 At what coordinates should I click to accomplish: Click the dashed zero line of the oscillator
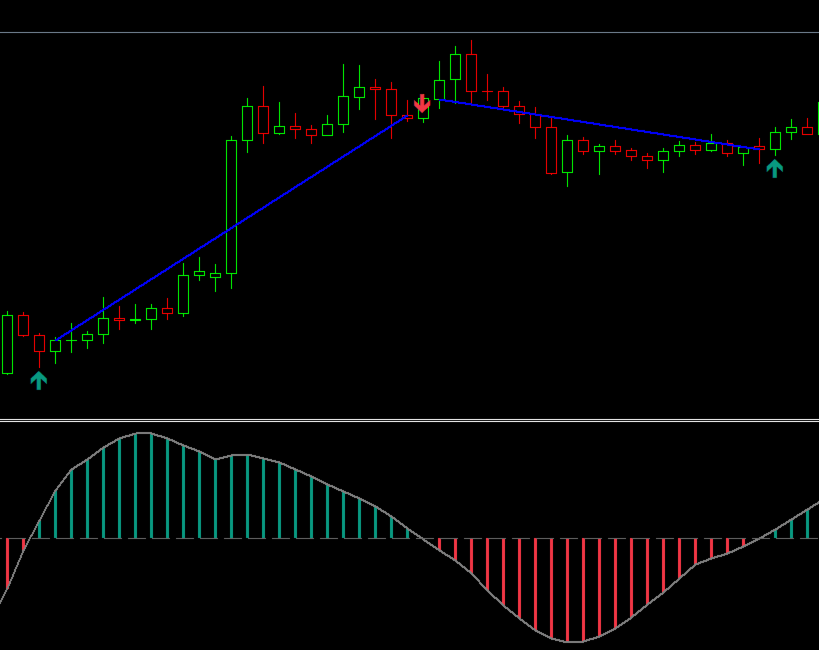410,538
